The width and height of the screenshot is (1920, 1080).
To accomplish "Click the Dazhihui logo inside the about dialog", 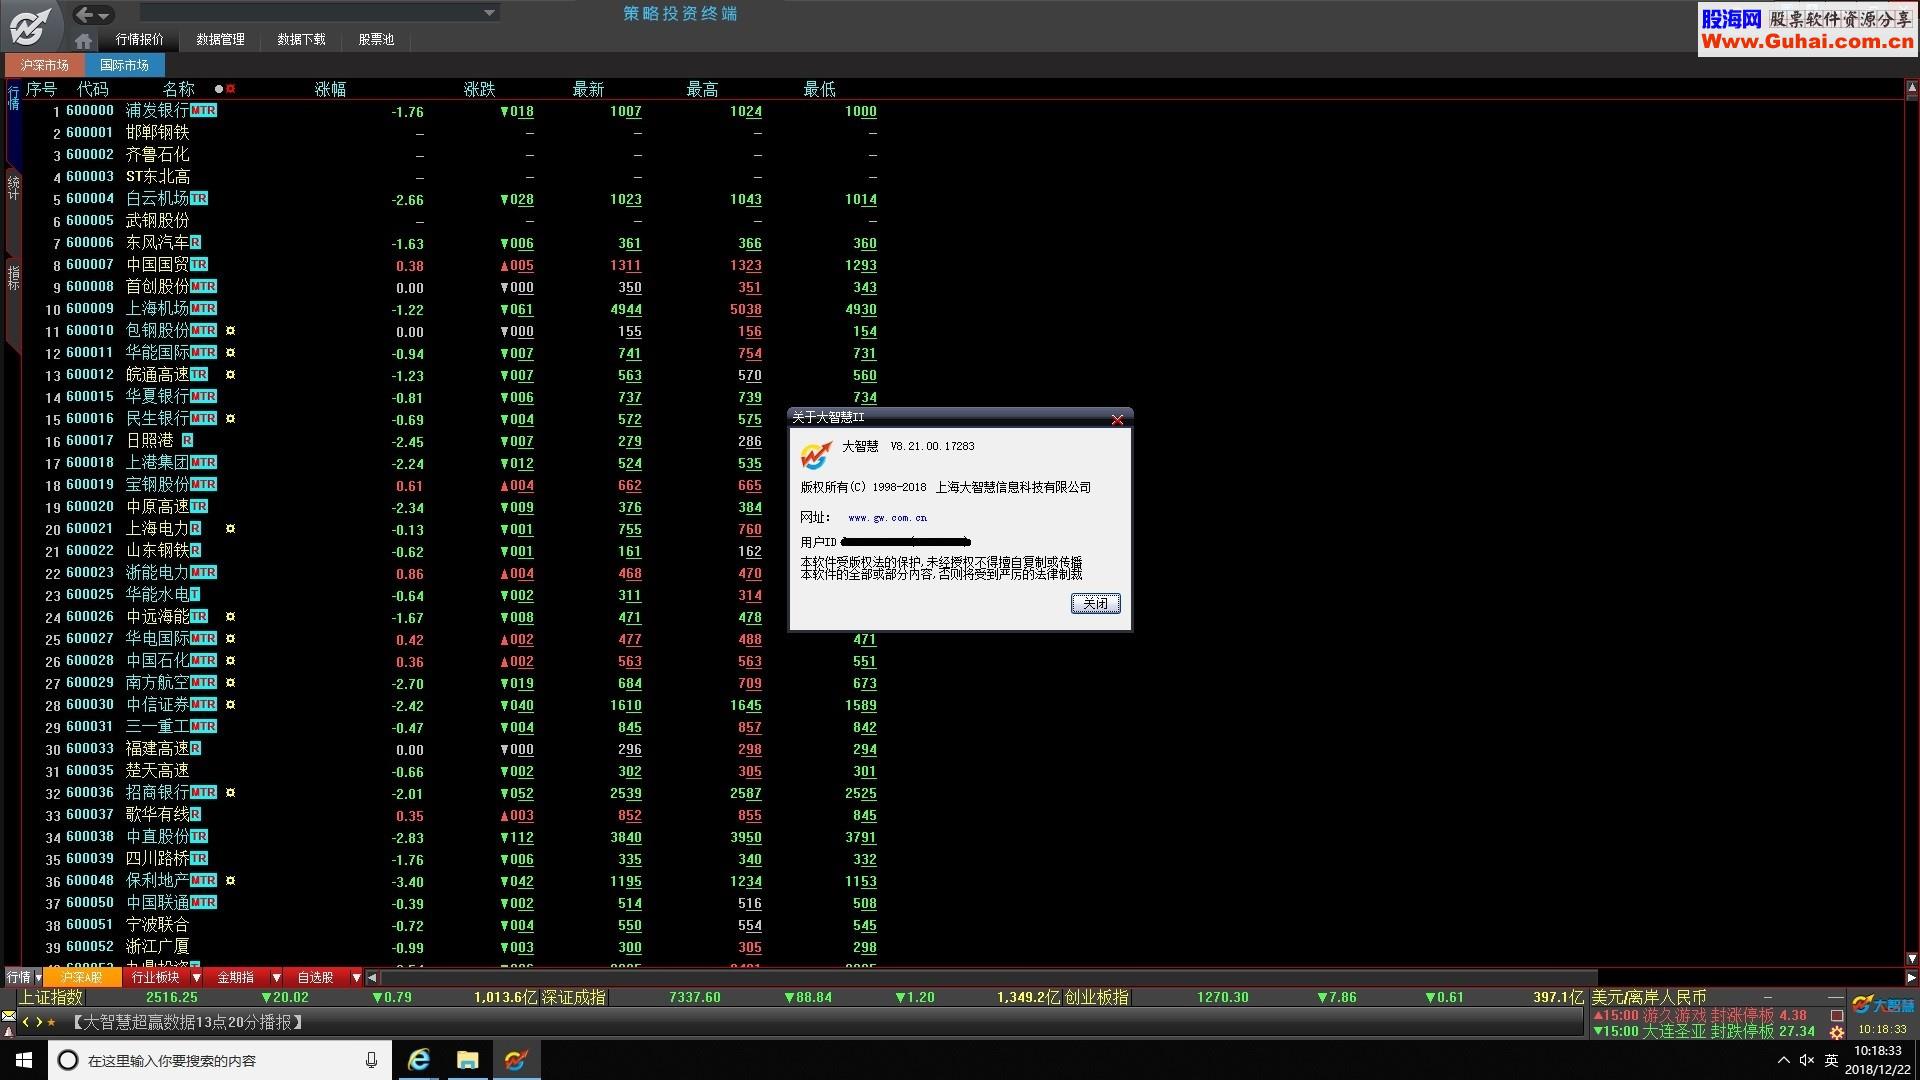I will [x=816, y=456].
